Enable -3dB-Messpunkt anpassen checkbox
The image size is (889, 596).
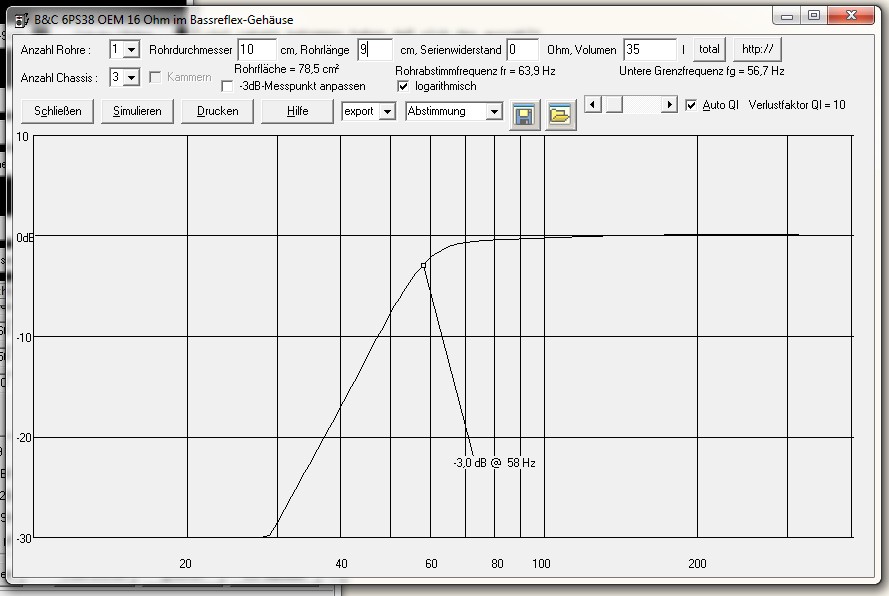[x=227, y=86]
